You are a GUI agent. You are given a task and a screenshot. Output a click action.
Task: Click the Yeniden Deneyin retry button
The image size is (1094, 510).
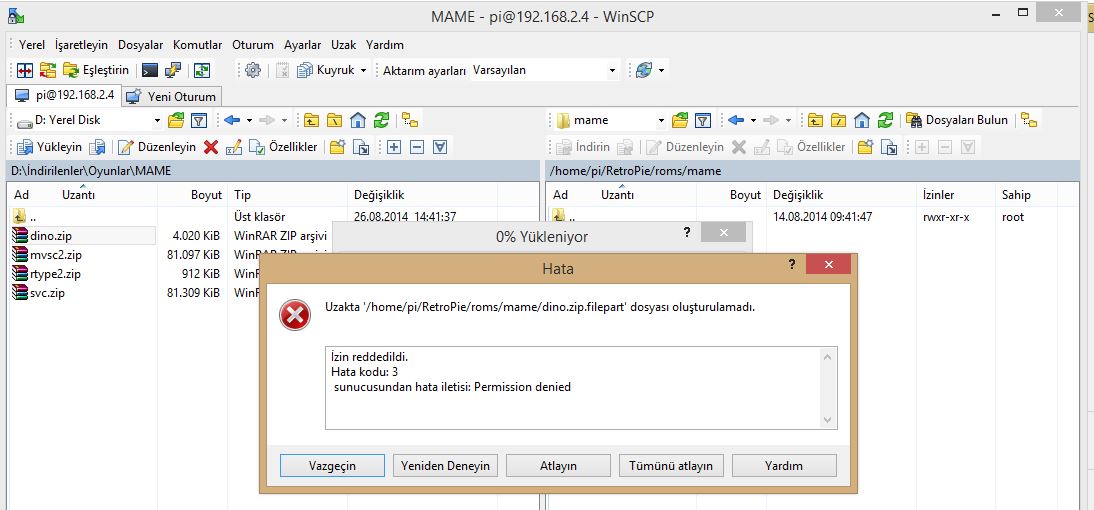(445, 465)
